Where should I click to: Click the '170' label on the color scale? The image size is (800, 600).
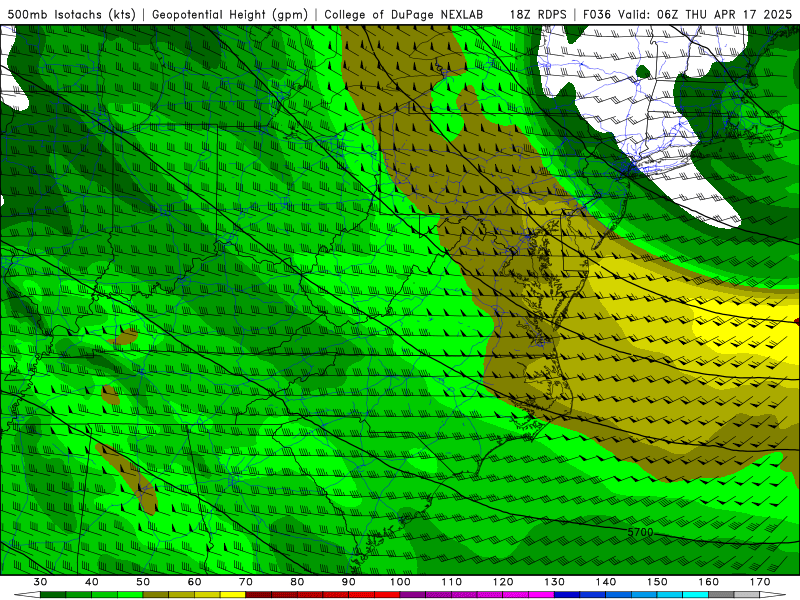pos(760,582)
